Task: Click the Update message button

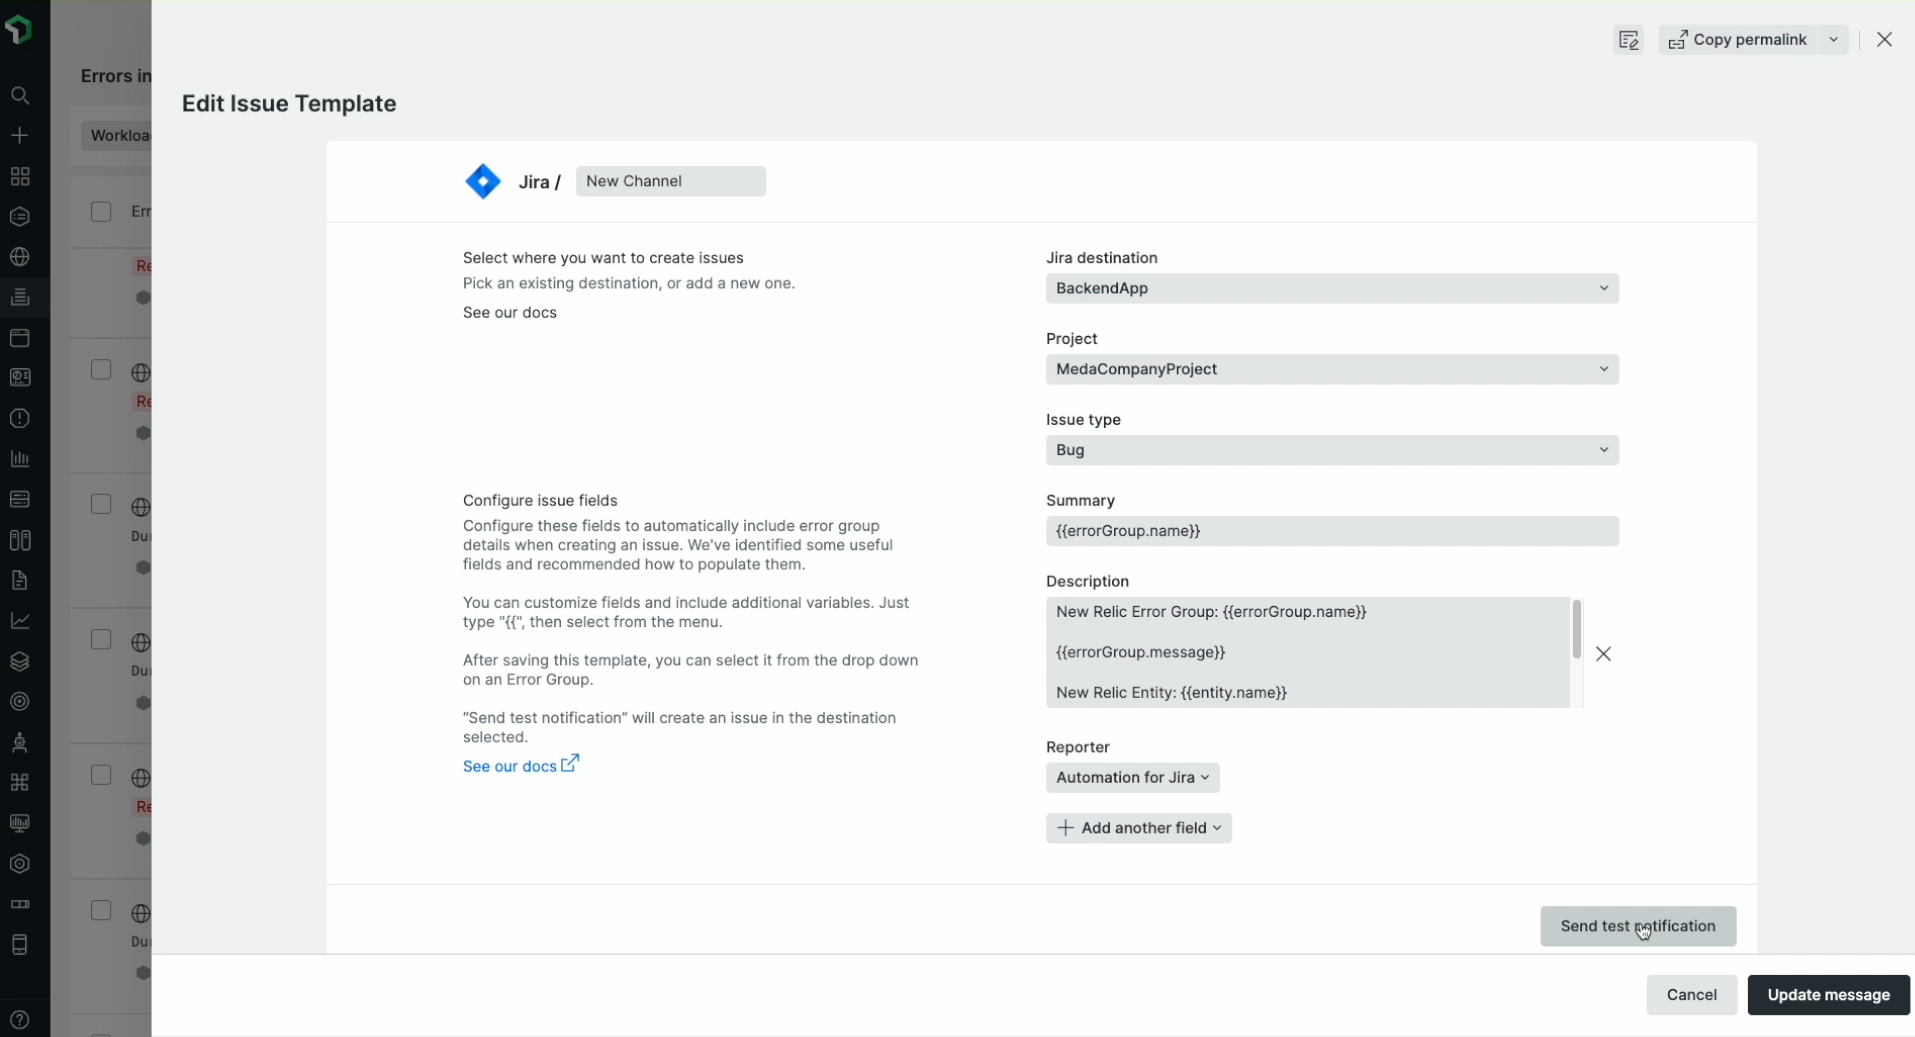Action: [x=1827, y=995]
